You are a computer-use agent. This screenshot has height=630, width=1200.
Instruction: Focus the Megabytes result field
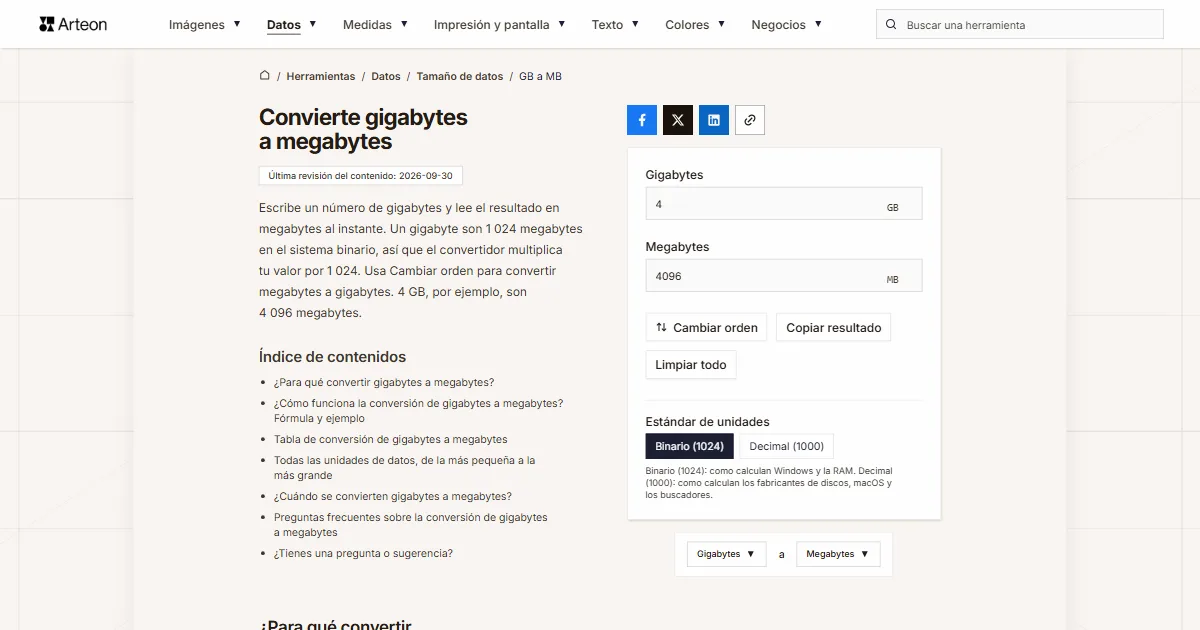[x=784, y=276]
